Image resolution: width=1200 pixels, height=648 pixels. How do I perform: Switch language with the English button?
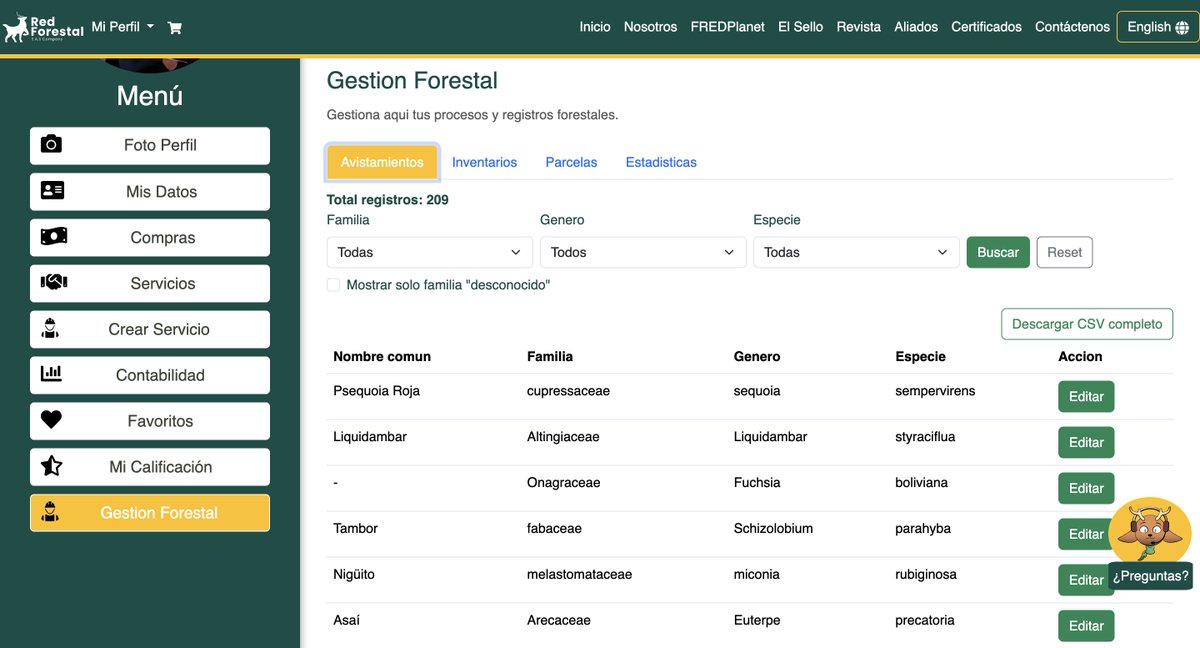(x=1158, y=27)
